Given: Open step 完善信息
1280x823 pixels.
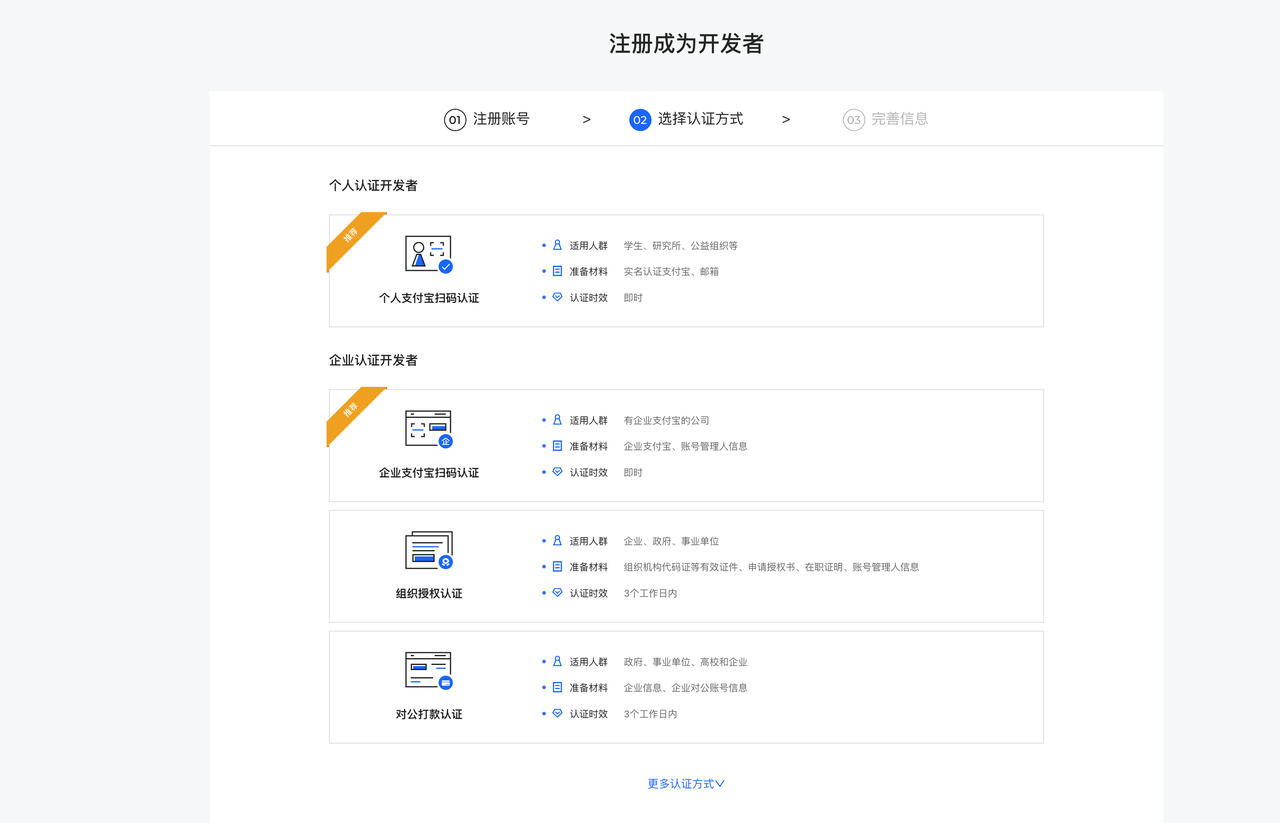Looking at the screenshot, I should [899, 119].
